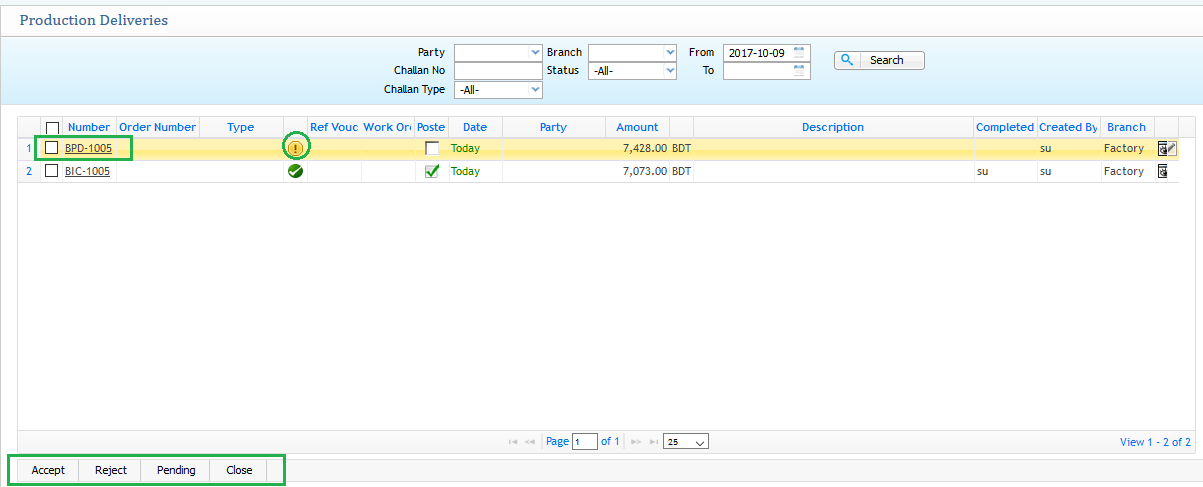Sort by the Branch column header in grid

pyautogui.click(x=1127, y=127)
